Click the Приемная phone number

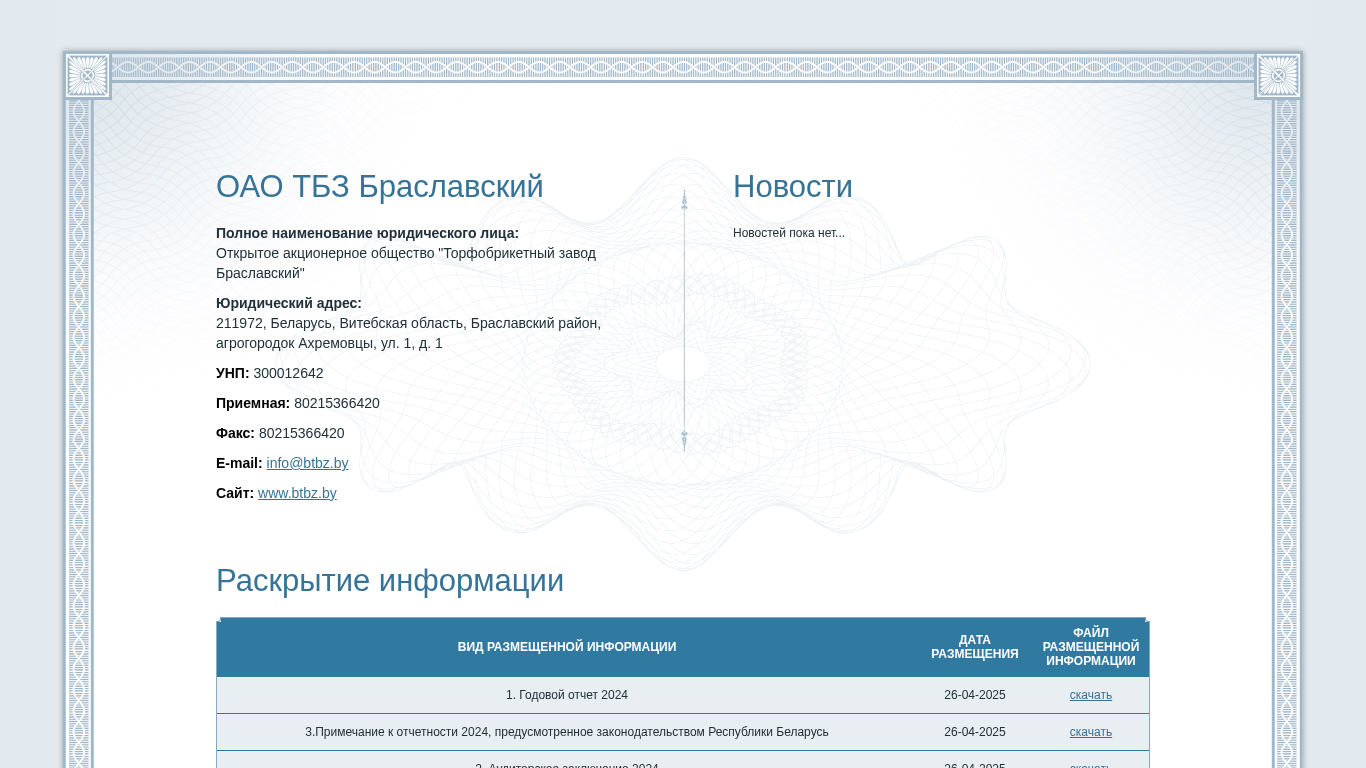point(336,403)
